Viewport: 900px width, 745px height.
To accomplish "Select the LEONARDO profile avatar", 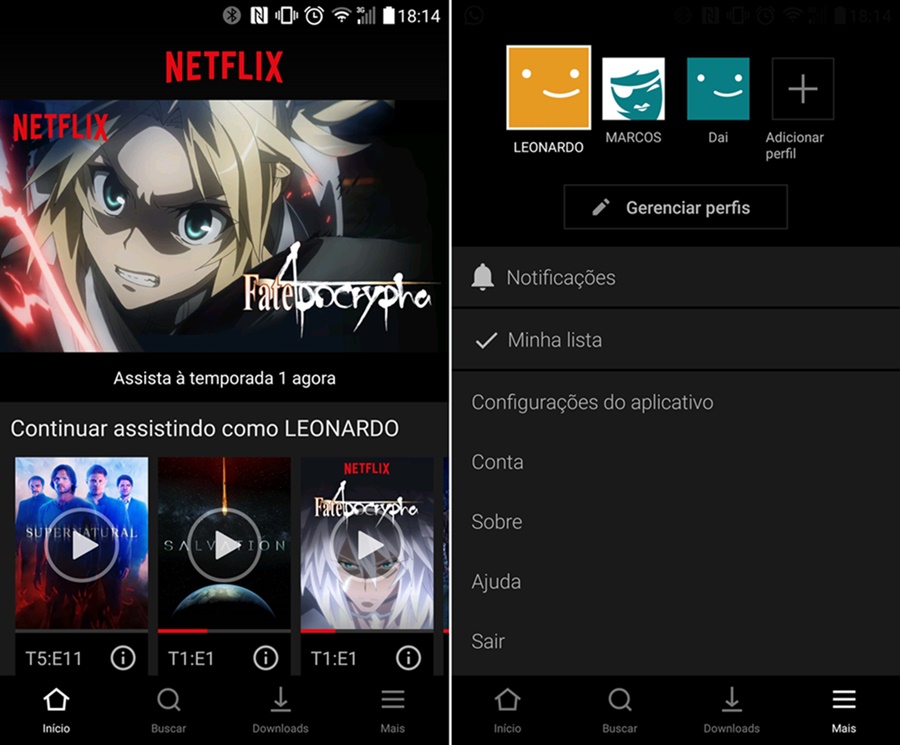I will coord(549,88).
